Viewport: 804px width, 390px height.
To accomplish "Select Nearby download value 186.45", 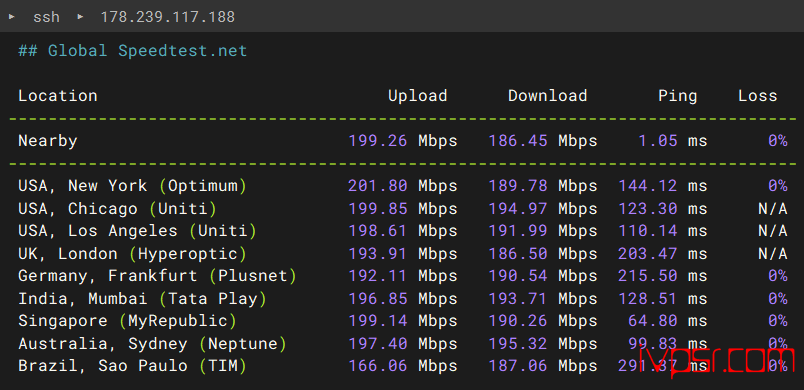I will coord(518,140).
